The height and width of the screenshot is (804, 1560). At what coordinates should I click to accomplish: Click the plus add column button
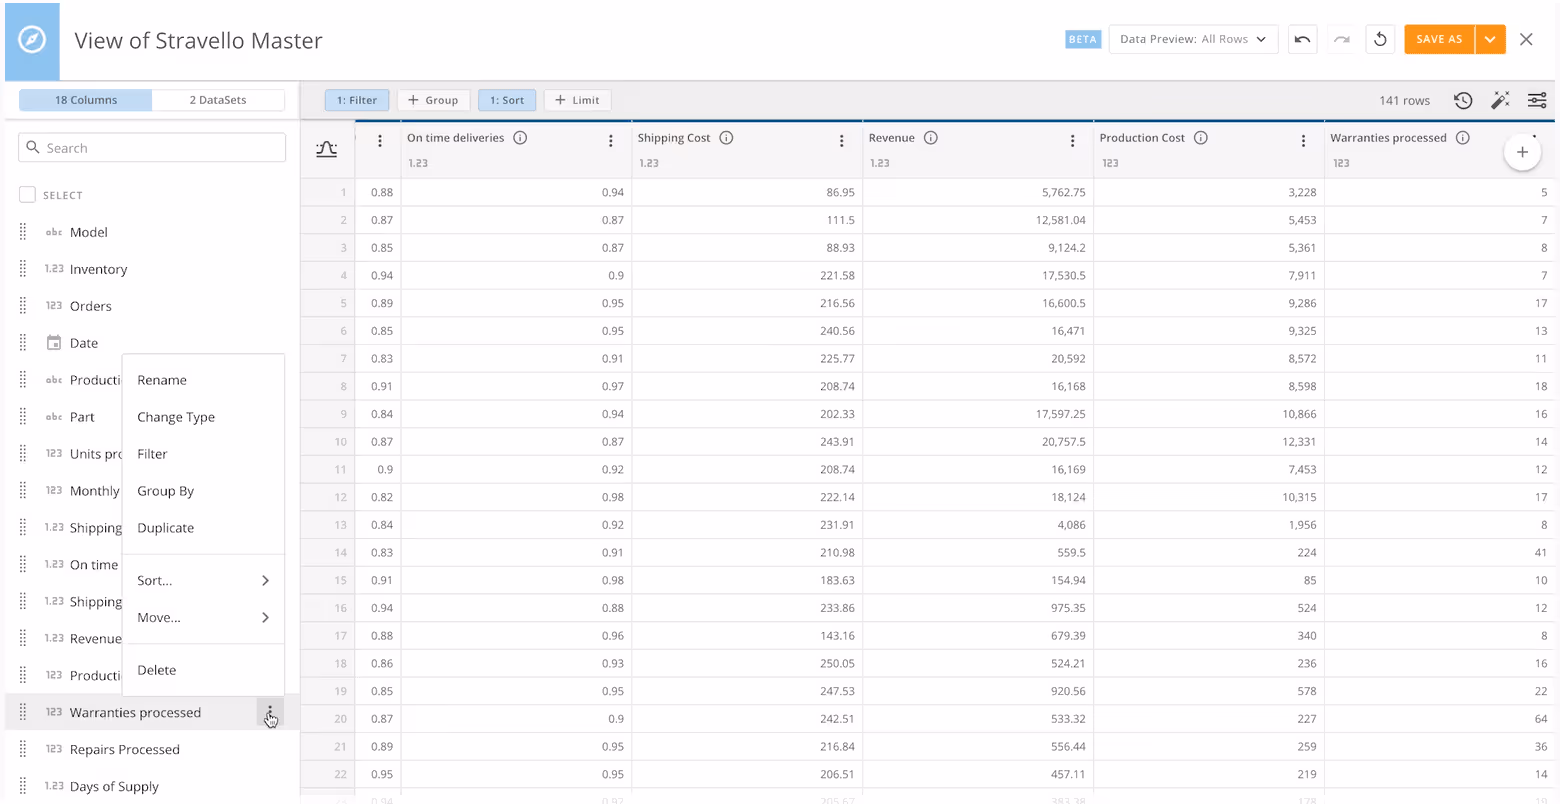pyautogui.click(x=1522, y=152)
